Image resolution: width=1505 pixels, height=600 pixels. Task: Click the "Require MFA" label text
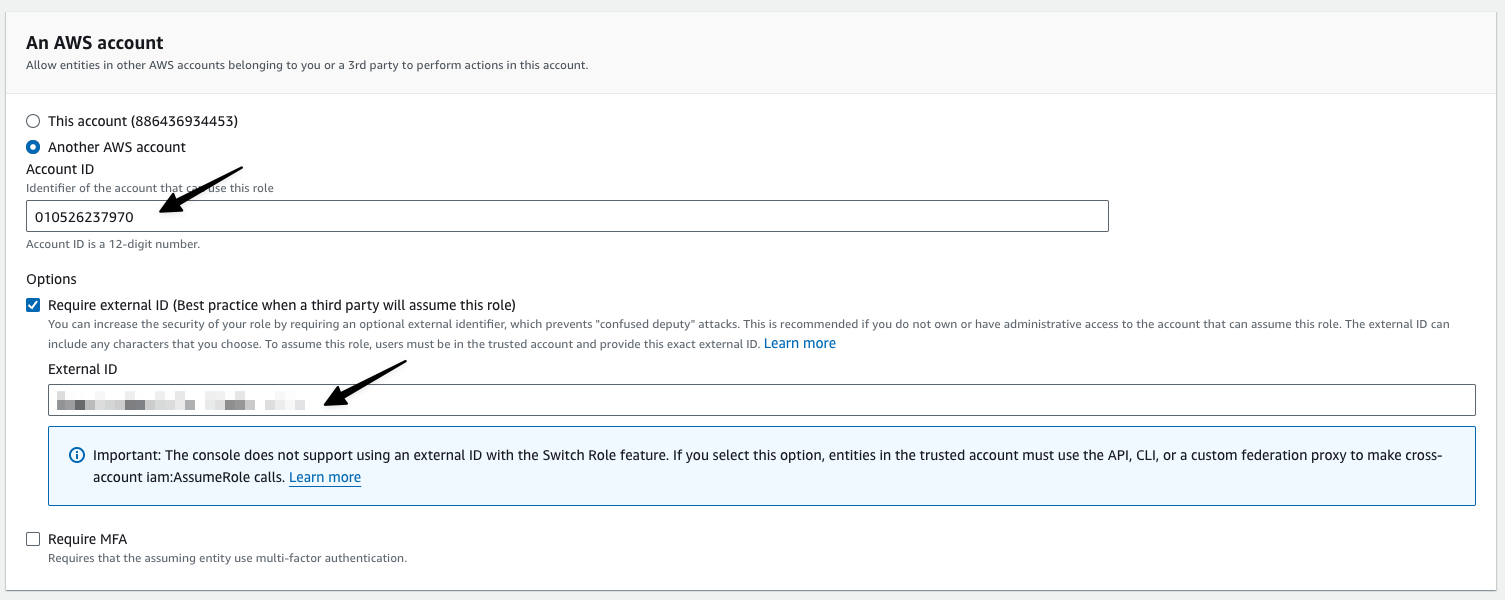(87, 539)
